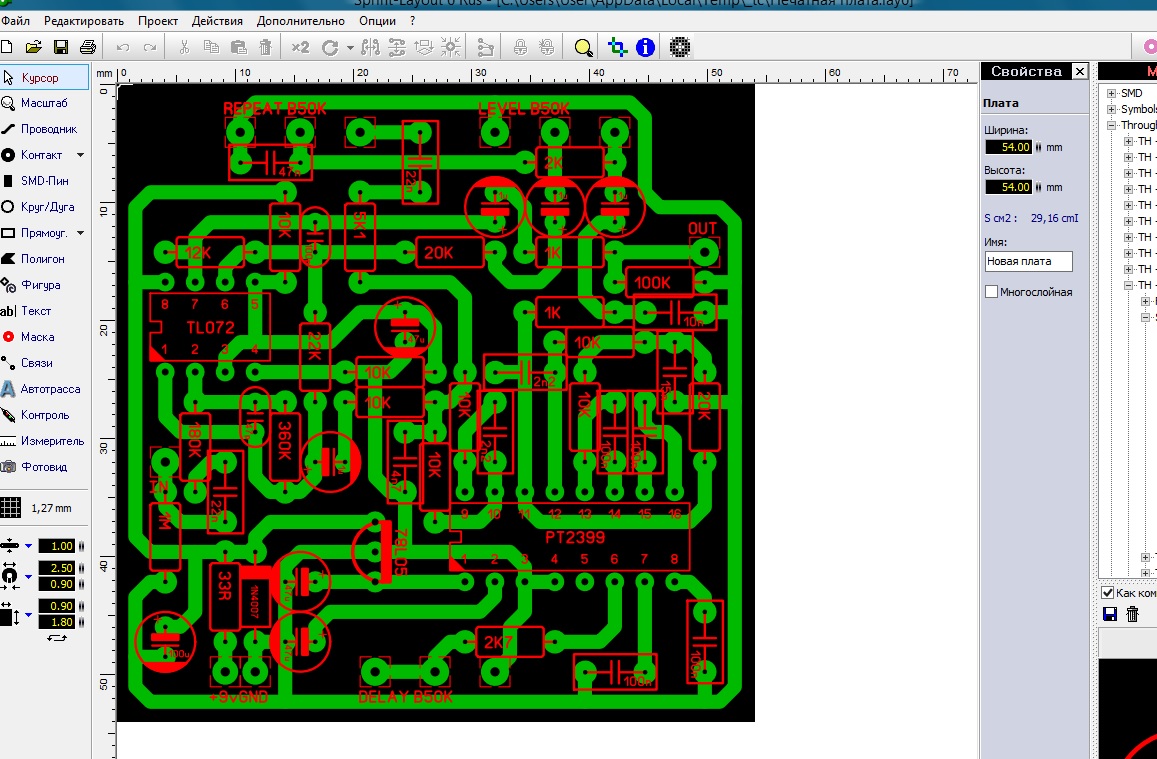
Task: Open the ? help menu
Action: pyautogui.click(x=412, y=21)
